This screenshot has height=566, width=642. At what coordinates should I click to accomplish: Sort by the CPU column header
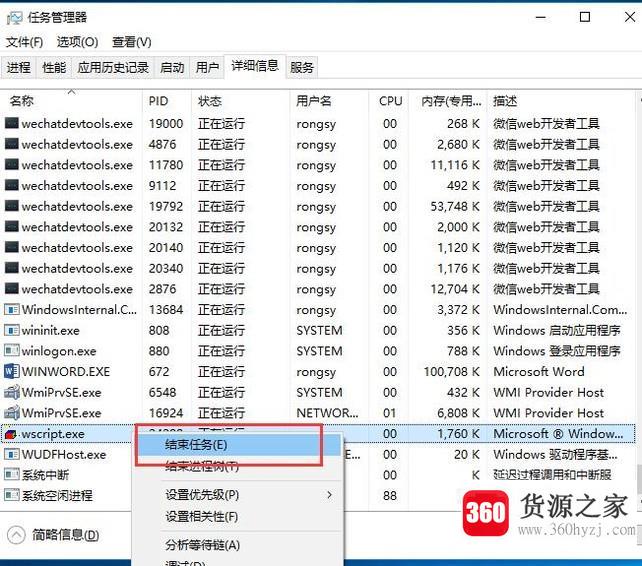click(389, 101)
